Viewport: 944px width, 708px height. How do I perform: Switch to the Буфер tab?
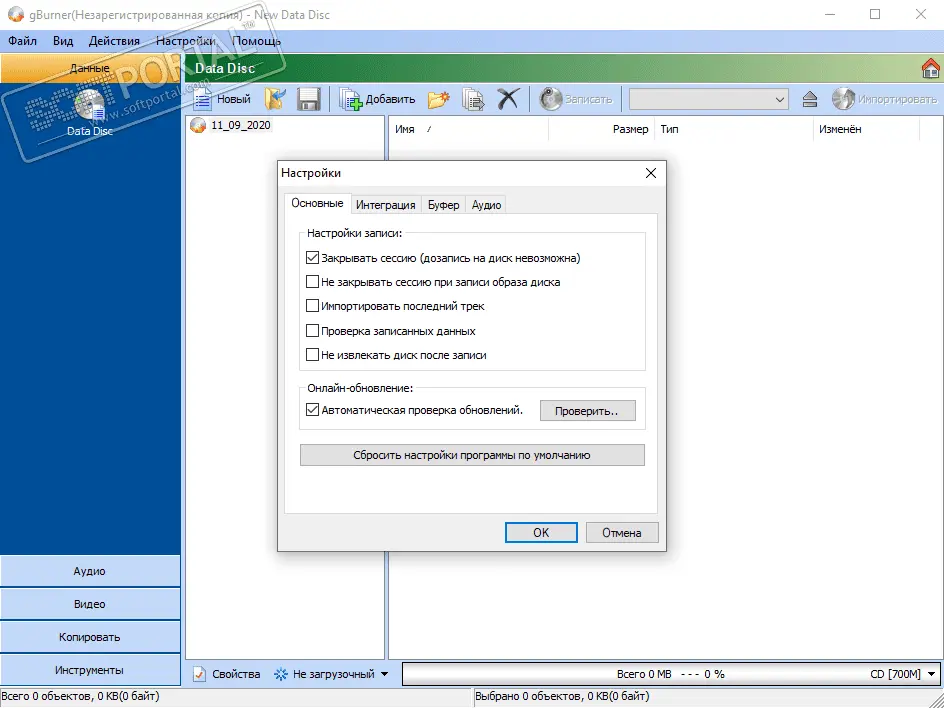[x=443, y=205]
